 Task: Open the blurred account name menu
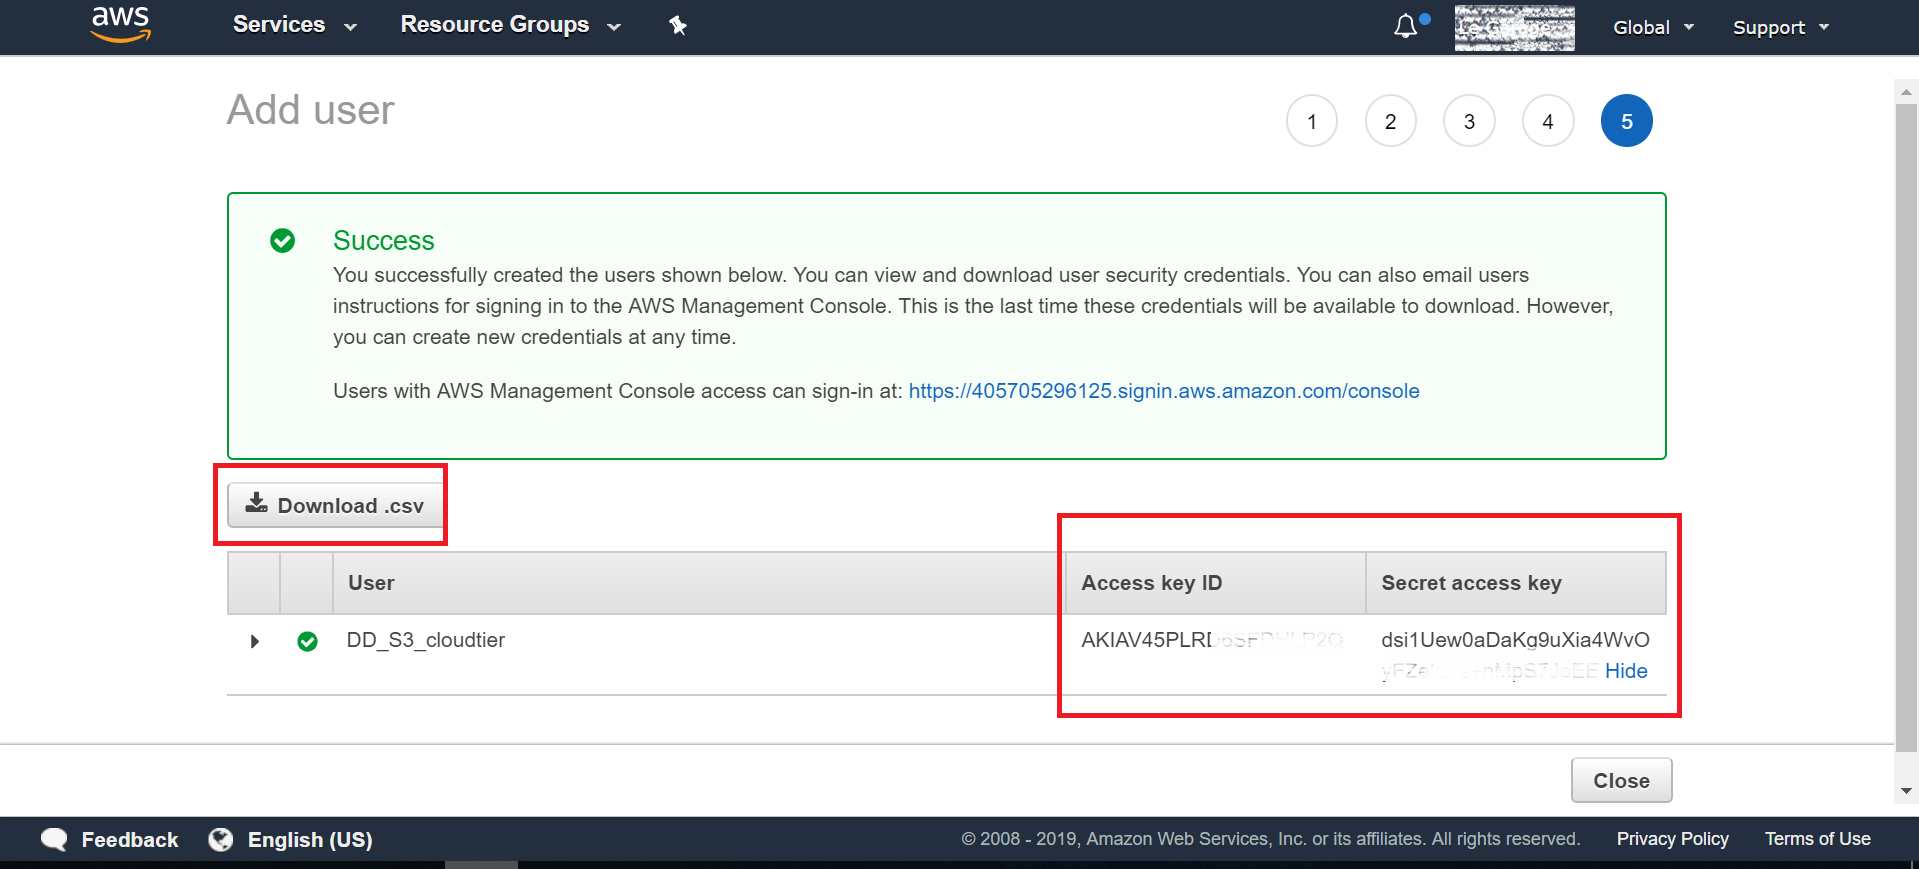point(1514,28)
